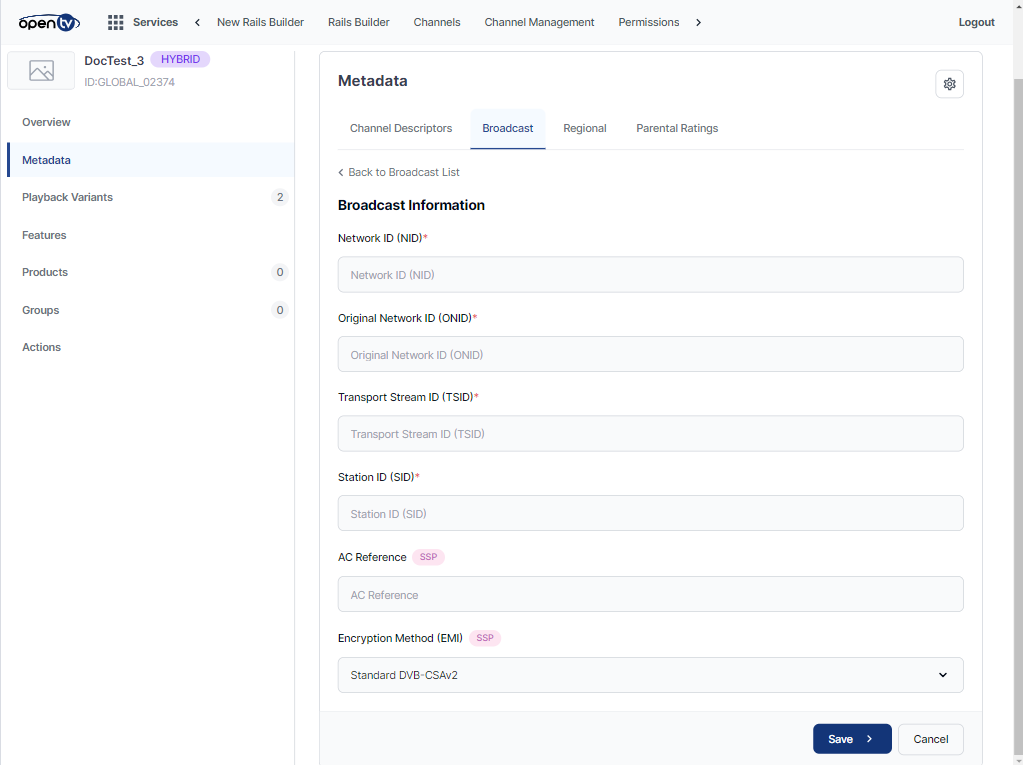Click Logout in the top bar
The width and height of the screenshot is (1023, 765).
click(976, 22)
